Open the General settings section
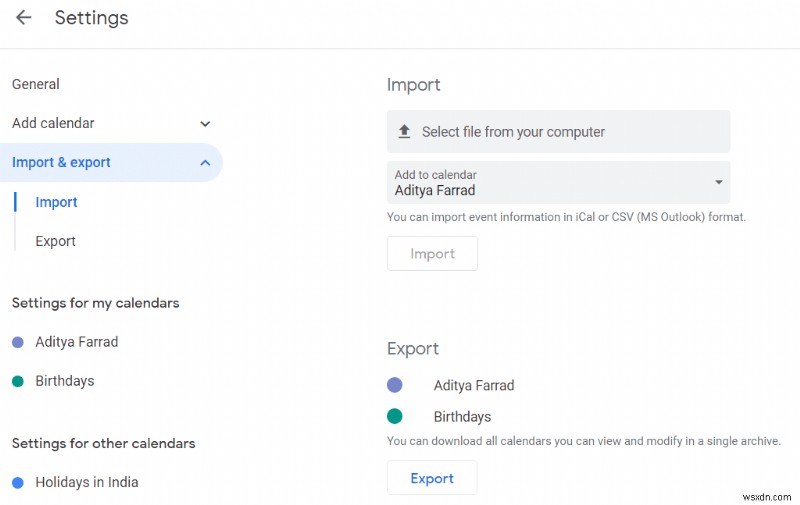800x505 pixels. pyautogui.click(x=36, y=84)
